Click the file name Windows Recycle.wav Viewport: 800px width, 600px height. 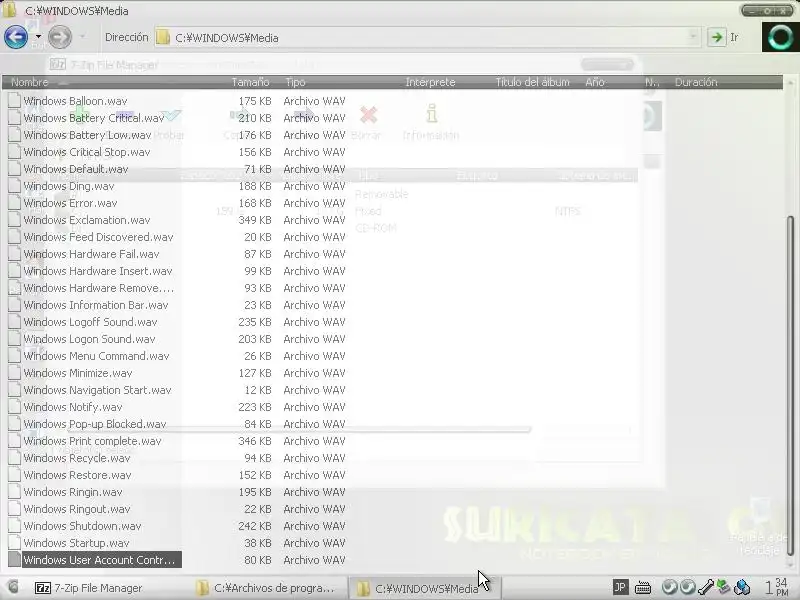click(77, 458)
